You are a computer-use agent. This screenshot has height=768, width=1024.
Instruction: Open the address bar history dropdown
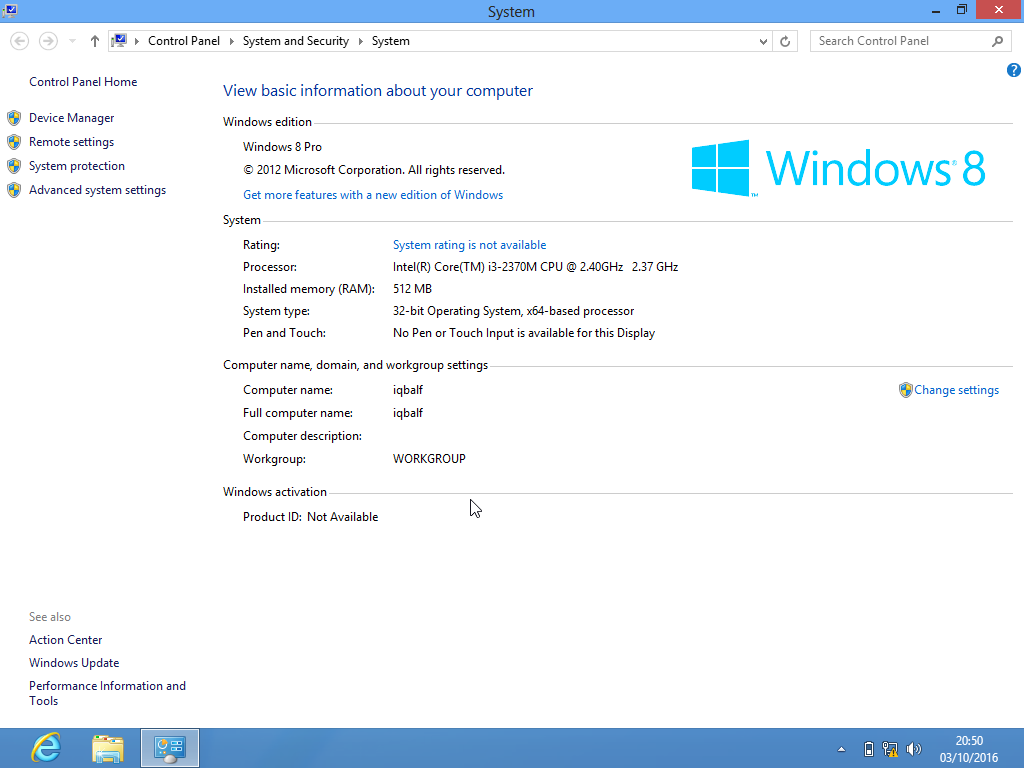pos(763,41)
